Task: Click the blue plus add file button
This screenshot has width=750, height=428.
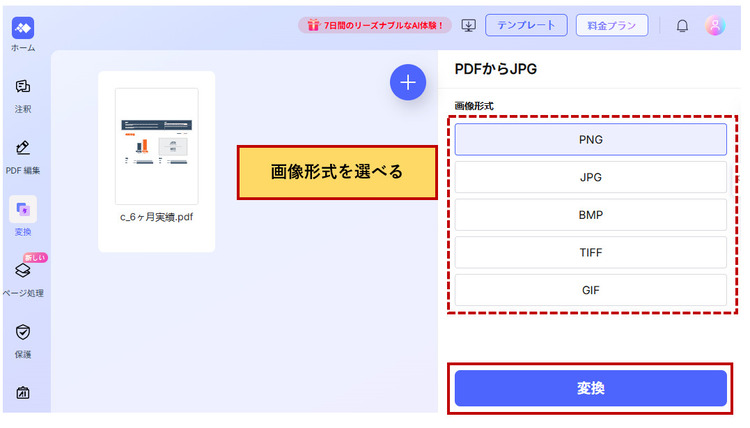Action: pos(408,82)
